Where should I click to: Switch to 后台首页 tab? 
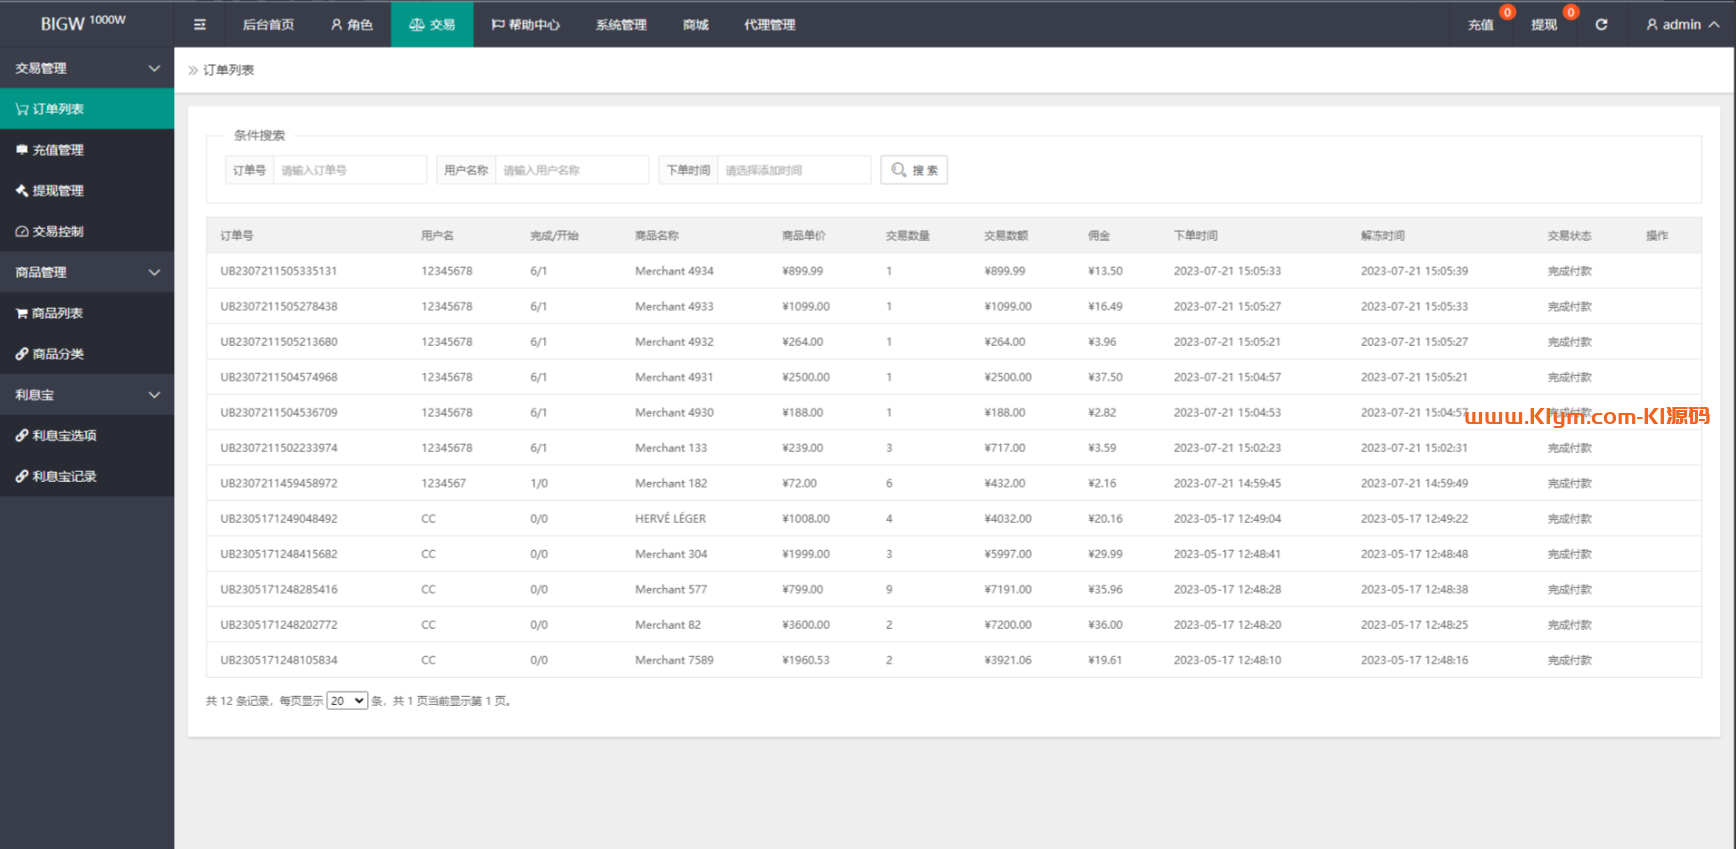click(268, 25)
